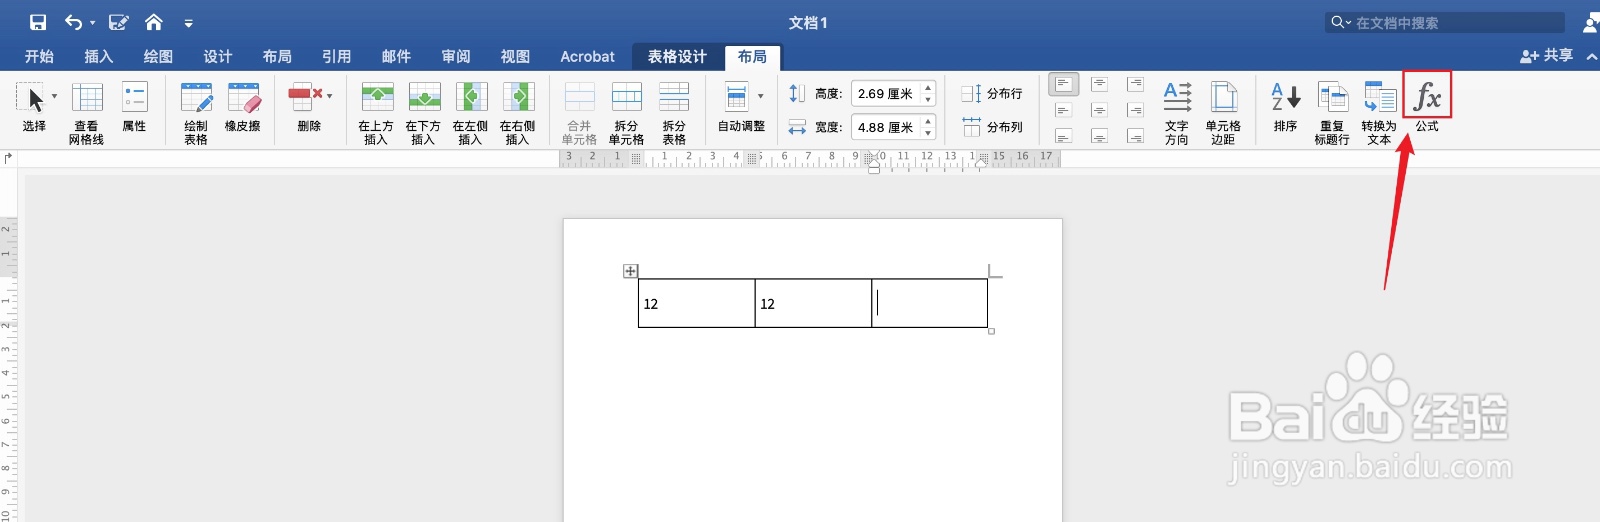Click the table move handle
Viewport: 1600px width, 522px height.
[630, 271]
